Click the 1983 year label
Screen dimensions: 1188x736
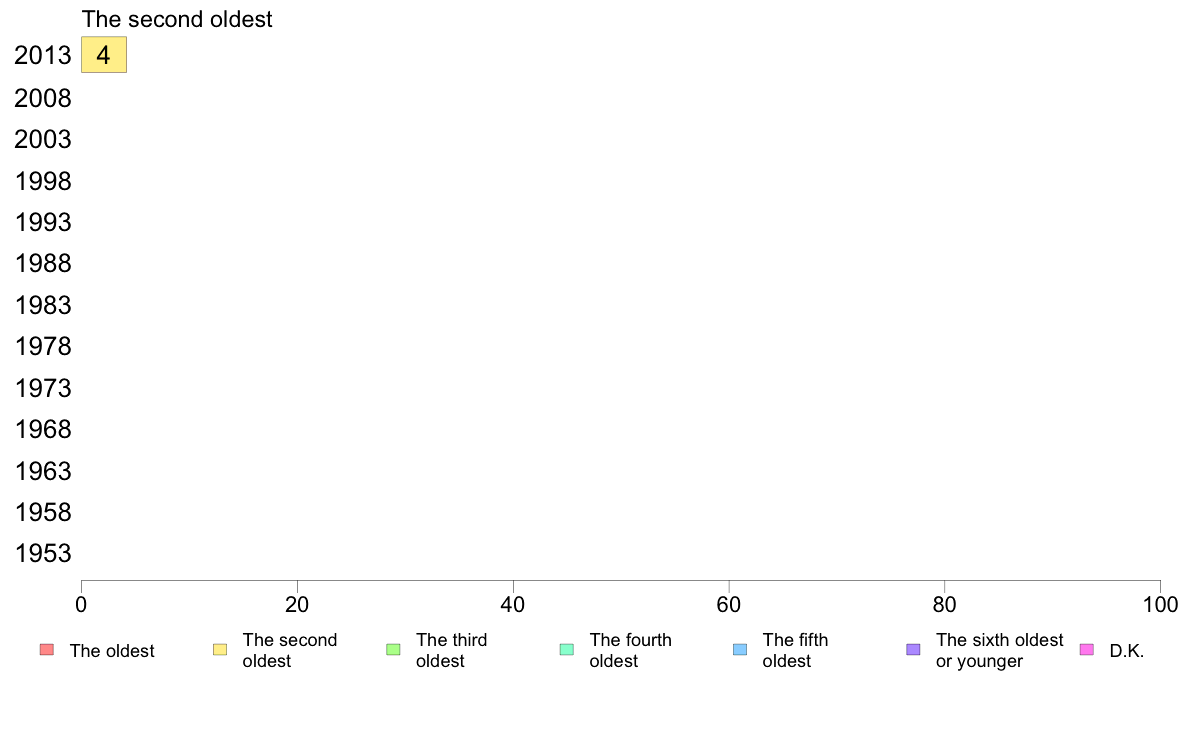(x=43, y=305)
